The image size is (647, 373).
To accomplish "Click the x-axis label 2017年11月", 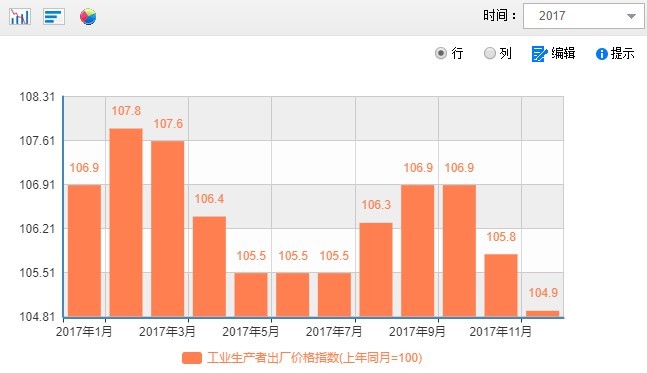I will (x=501, y=331).
